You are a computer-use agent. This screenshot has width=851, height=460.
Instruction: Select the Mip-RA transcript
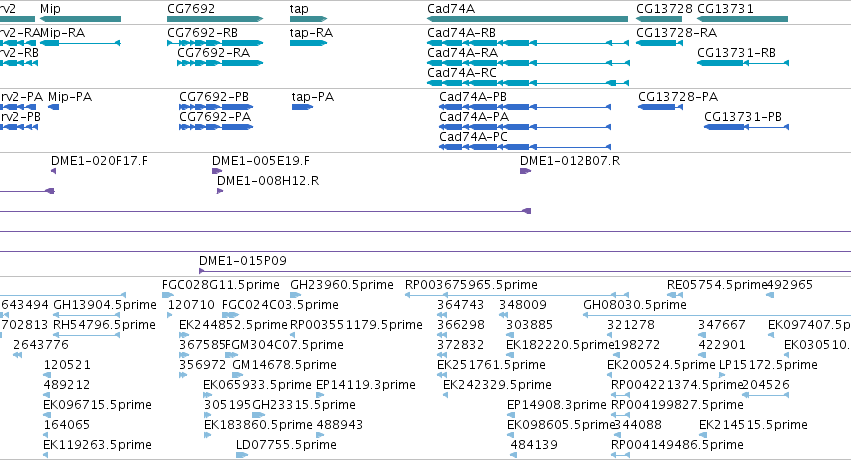[80, 43]
